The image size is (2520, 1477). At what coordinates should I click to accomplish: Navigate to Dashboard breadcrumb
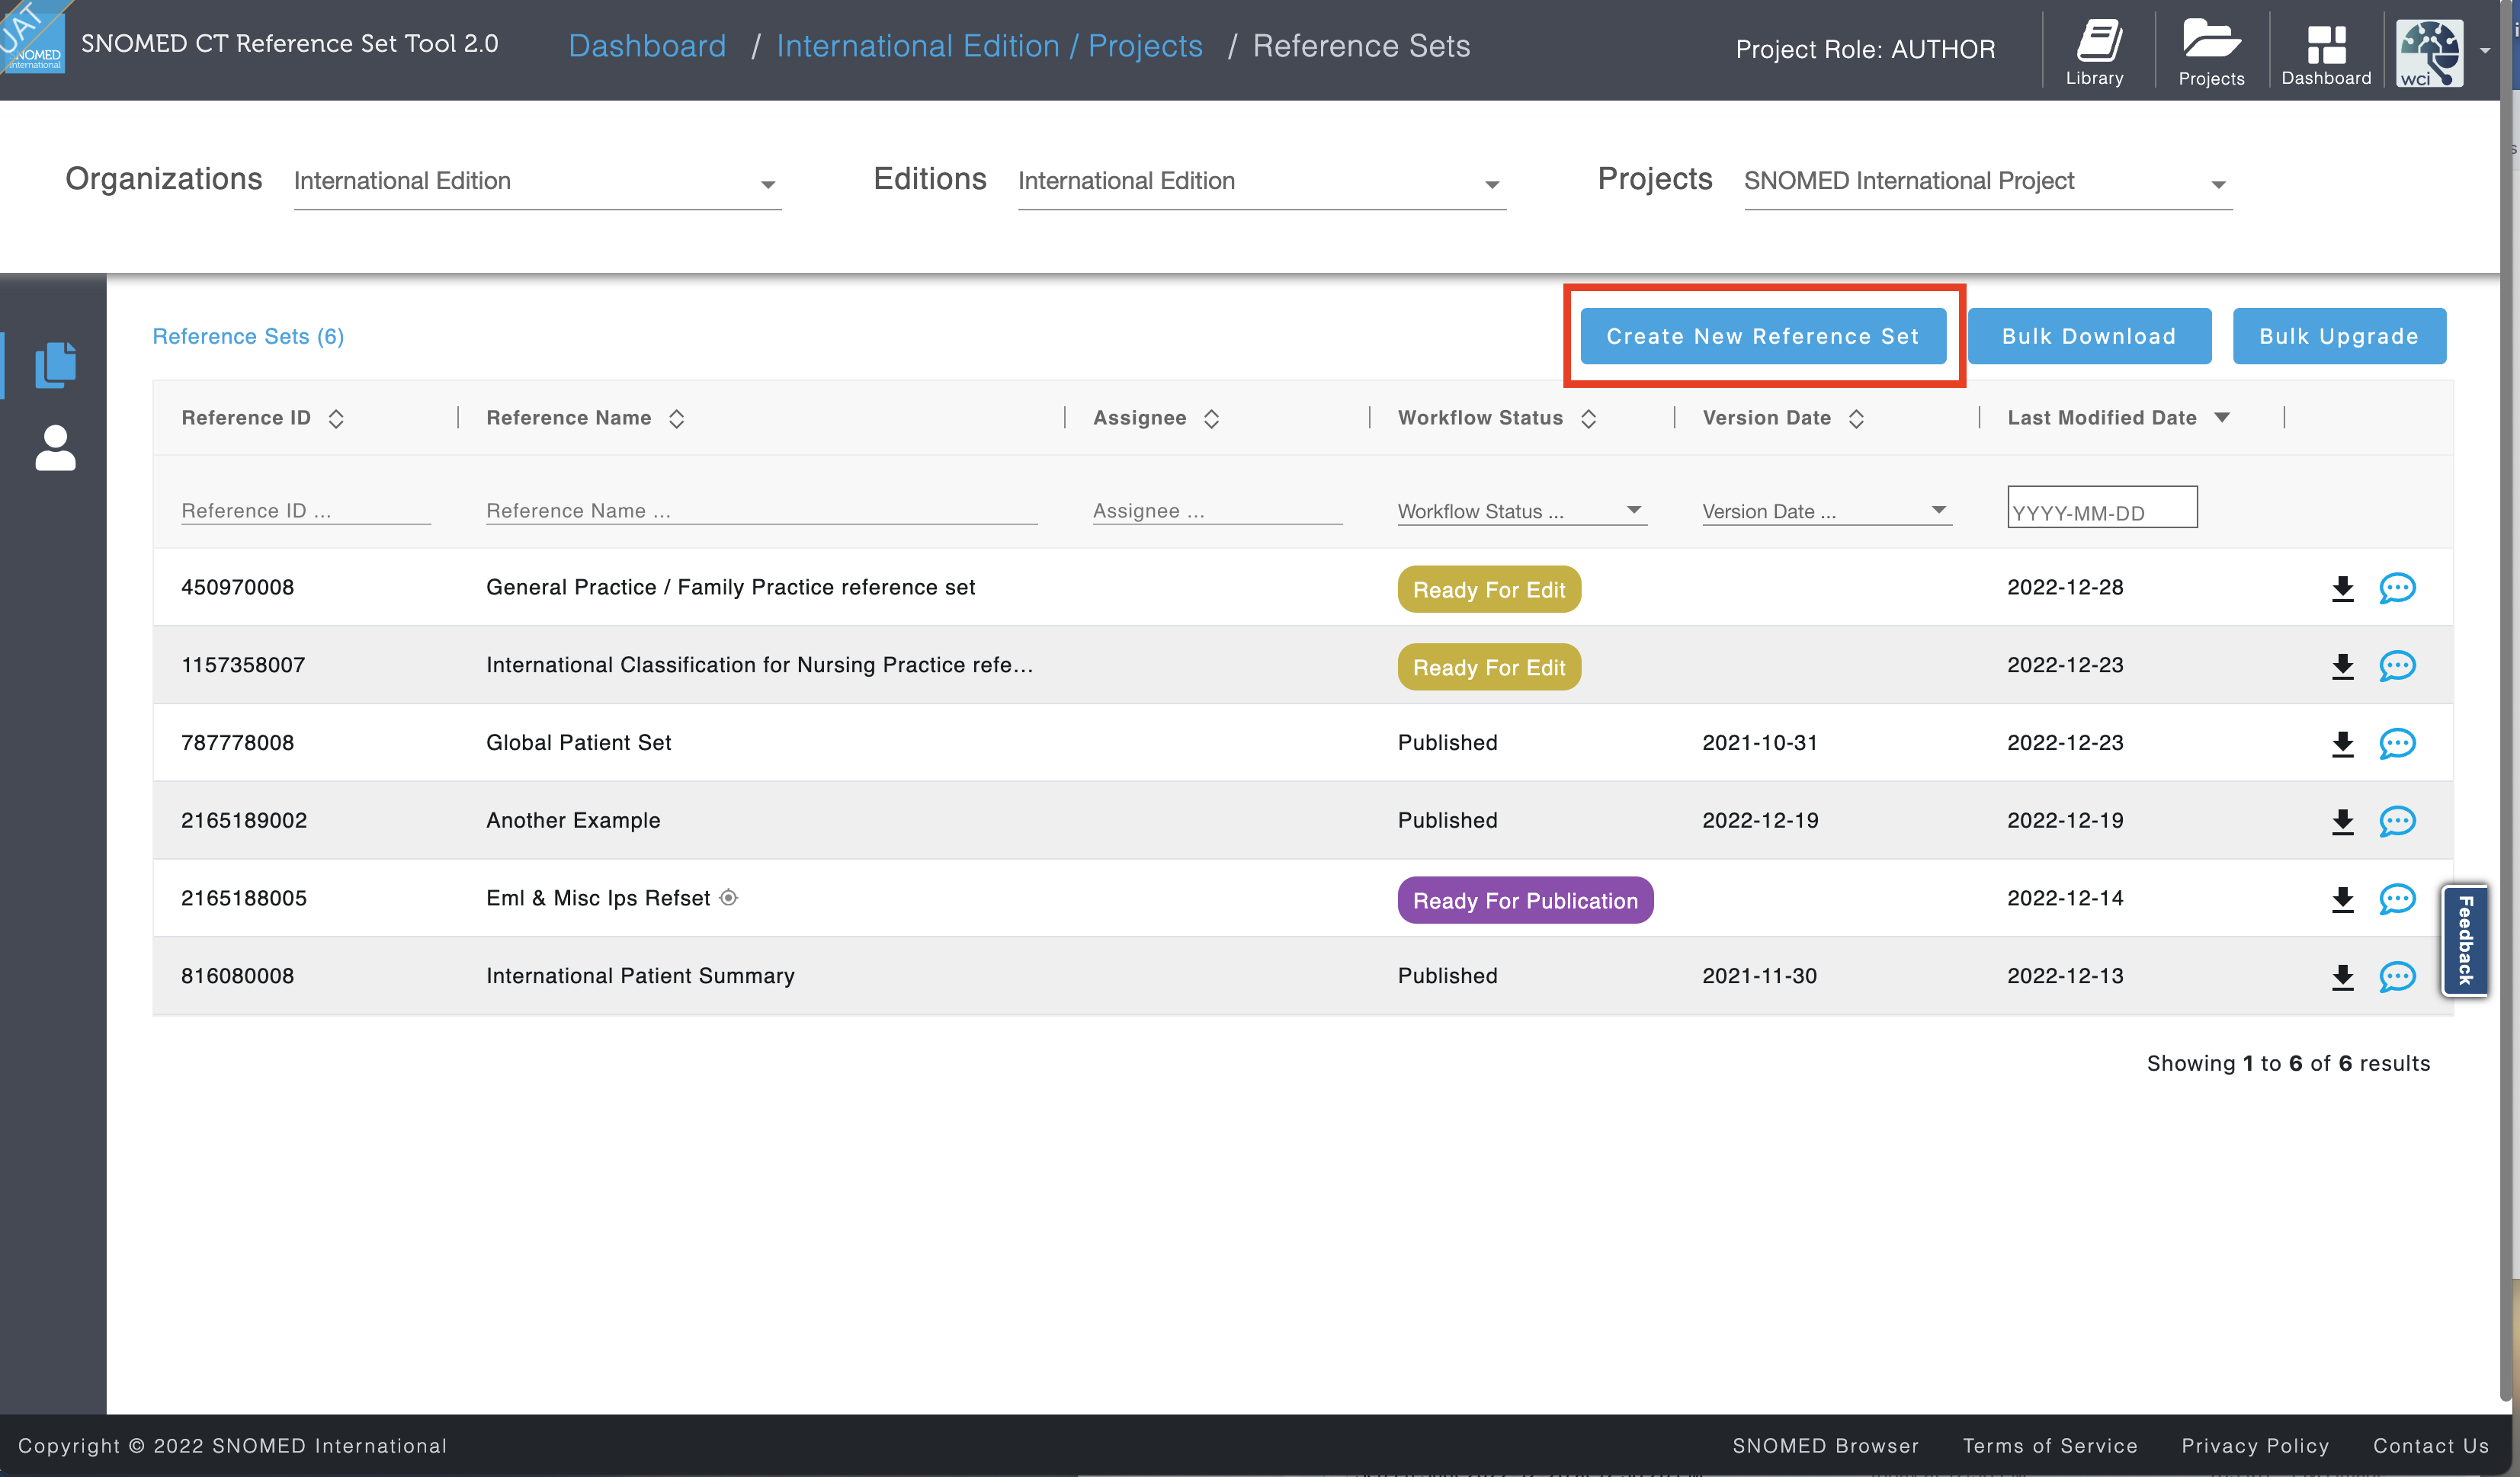coord(647,46)
